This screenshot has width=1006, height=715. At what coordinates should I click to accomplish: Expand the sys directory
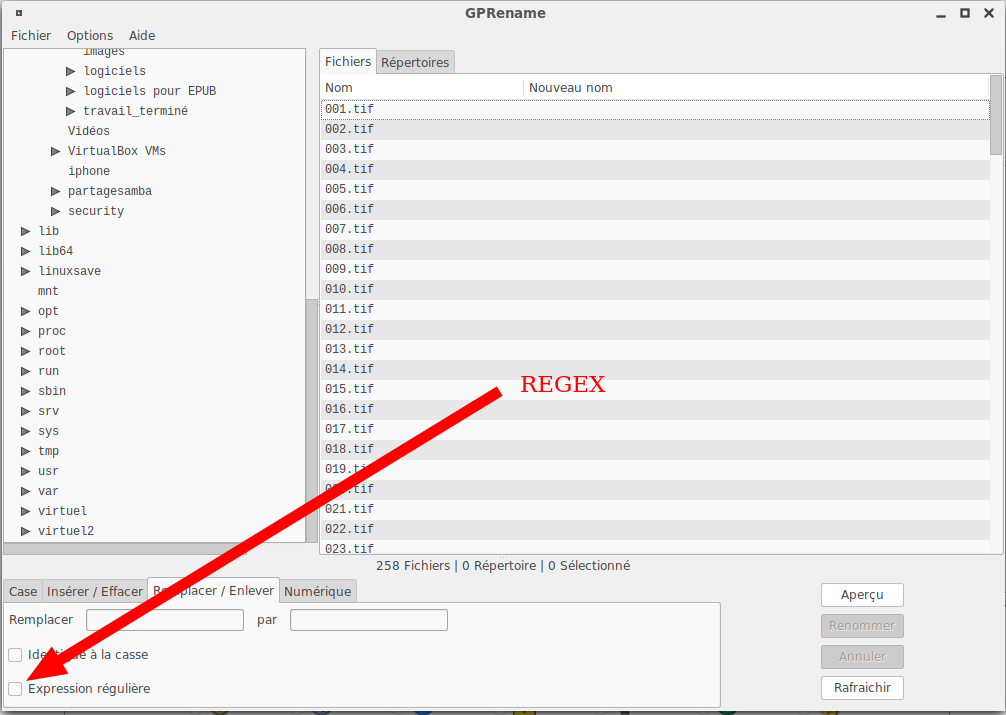[x=26, y=431]
